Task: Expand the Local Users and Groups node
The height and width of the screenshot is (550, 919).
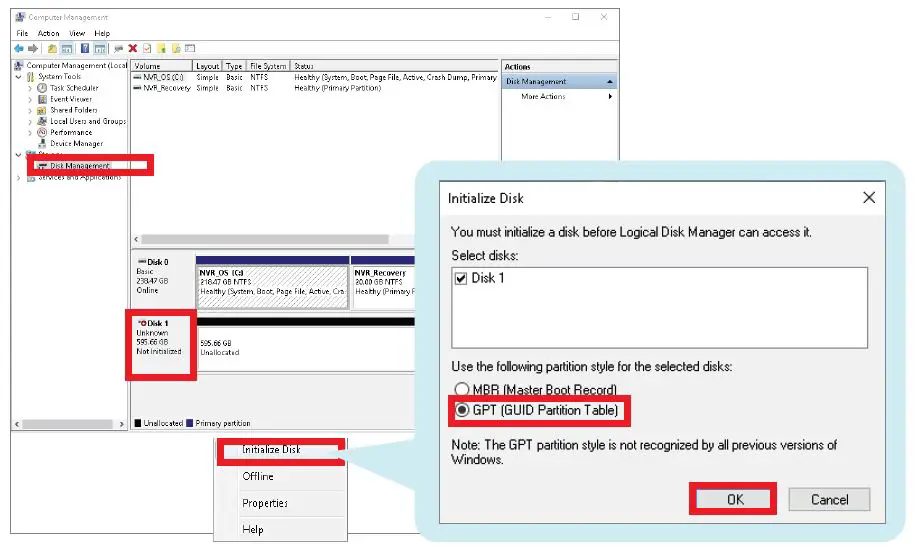Action: tap(30, 121)
